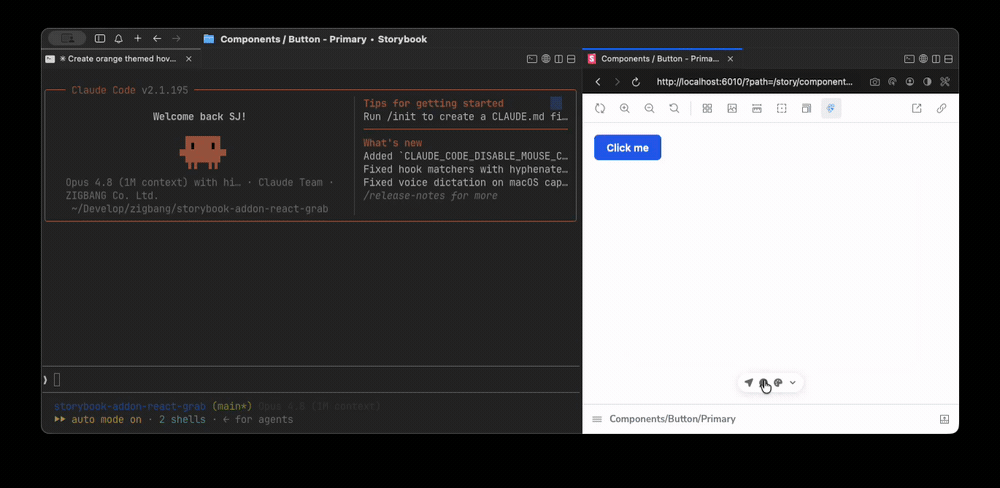The height and width of the screenshot is (488, 1000).
Task: Click the globe icon above the right pane
Action: click(x=923, y=59)
